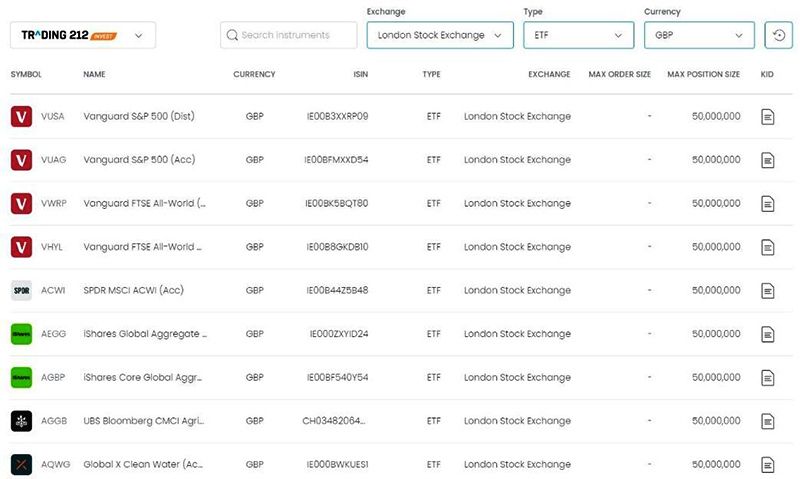Click the name iShares Core Global Aggr…
The height and width of the screenshot is (479, 800).
[143, 377]
